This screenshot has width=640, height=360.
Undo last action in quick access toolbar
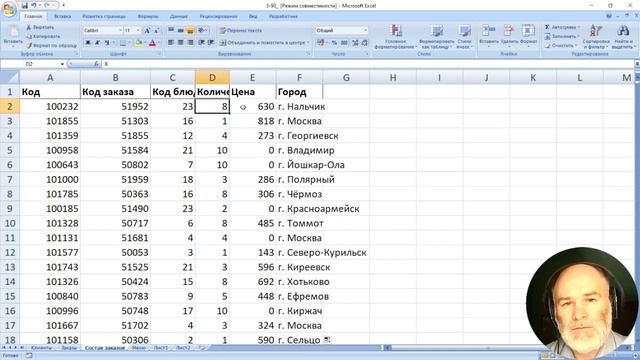pos(34,5)
